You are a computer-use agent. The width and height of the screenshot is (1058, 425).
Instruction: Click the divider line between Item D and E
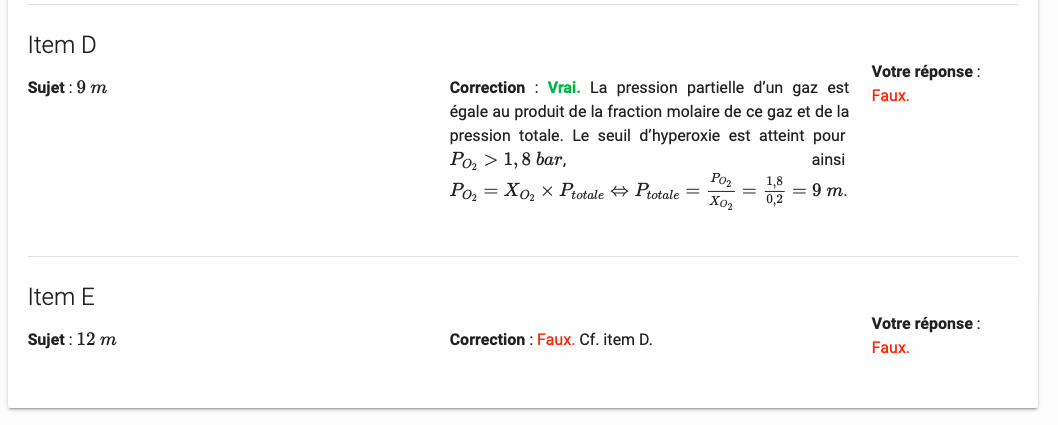[x=522, y=256]
